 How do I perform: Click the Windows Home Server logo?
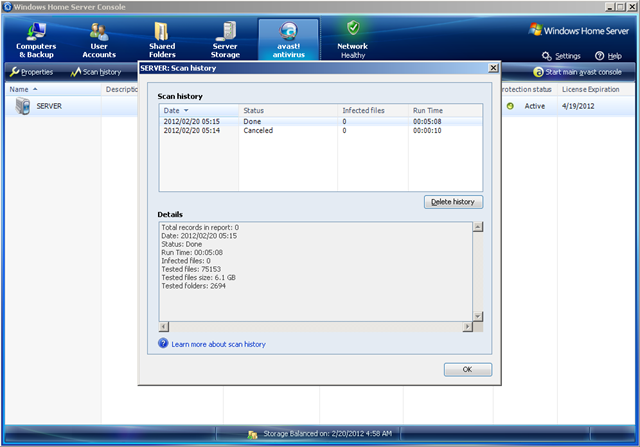579,31
